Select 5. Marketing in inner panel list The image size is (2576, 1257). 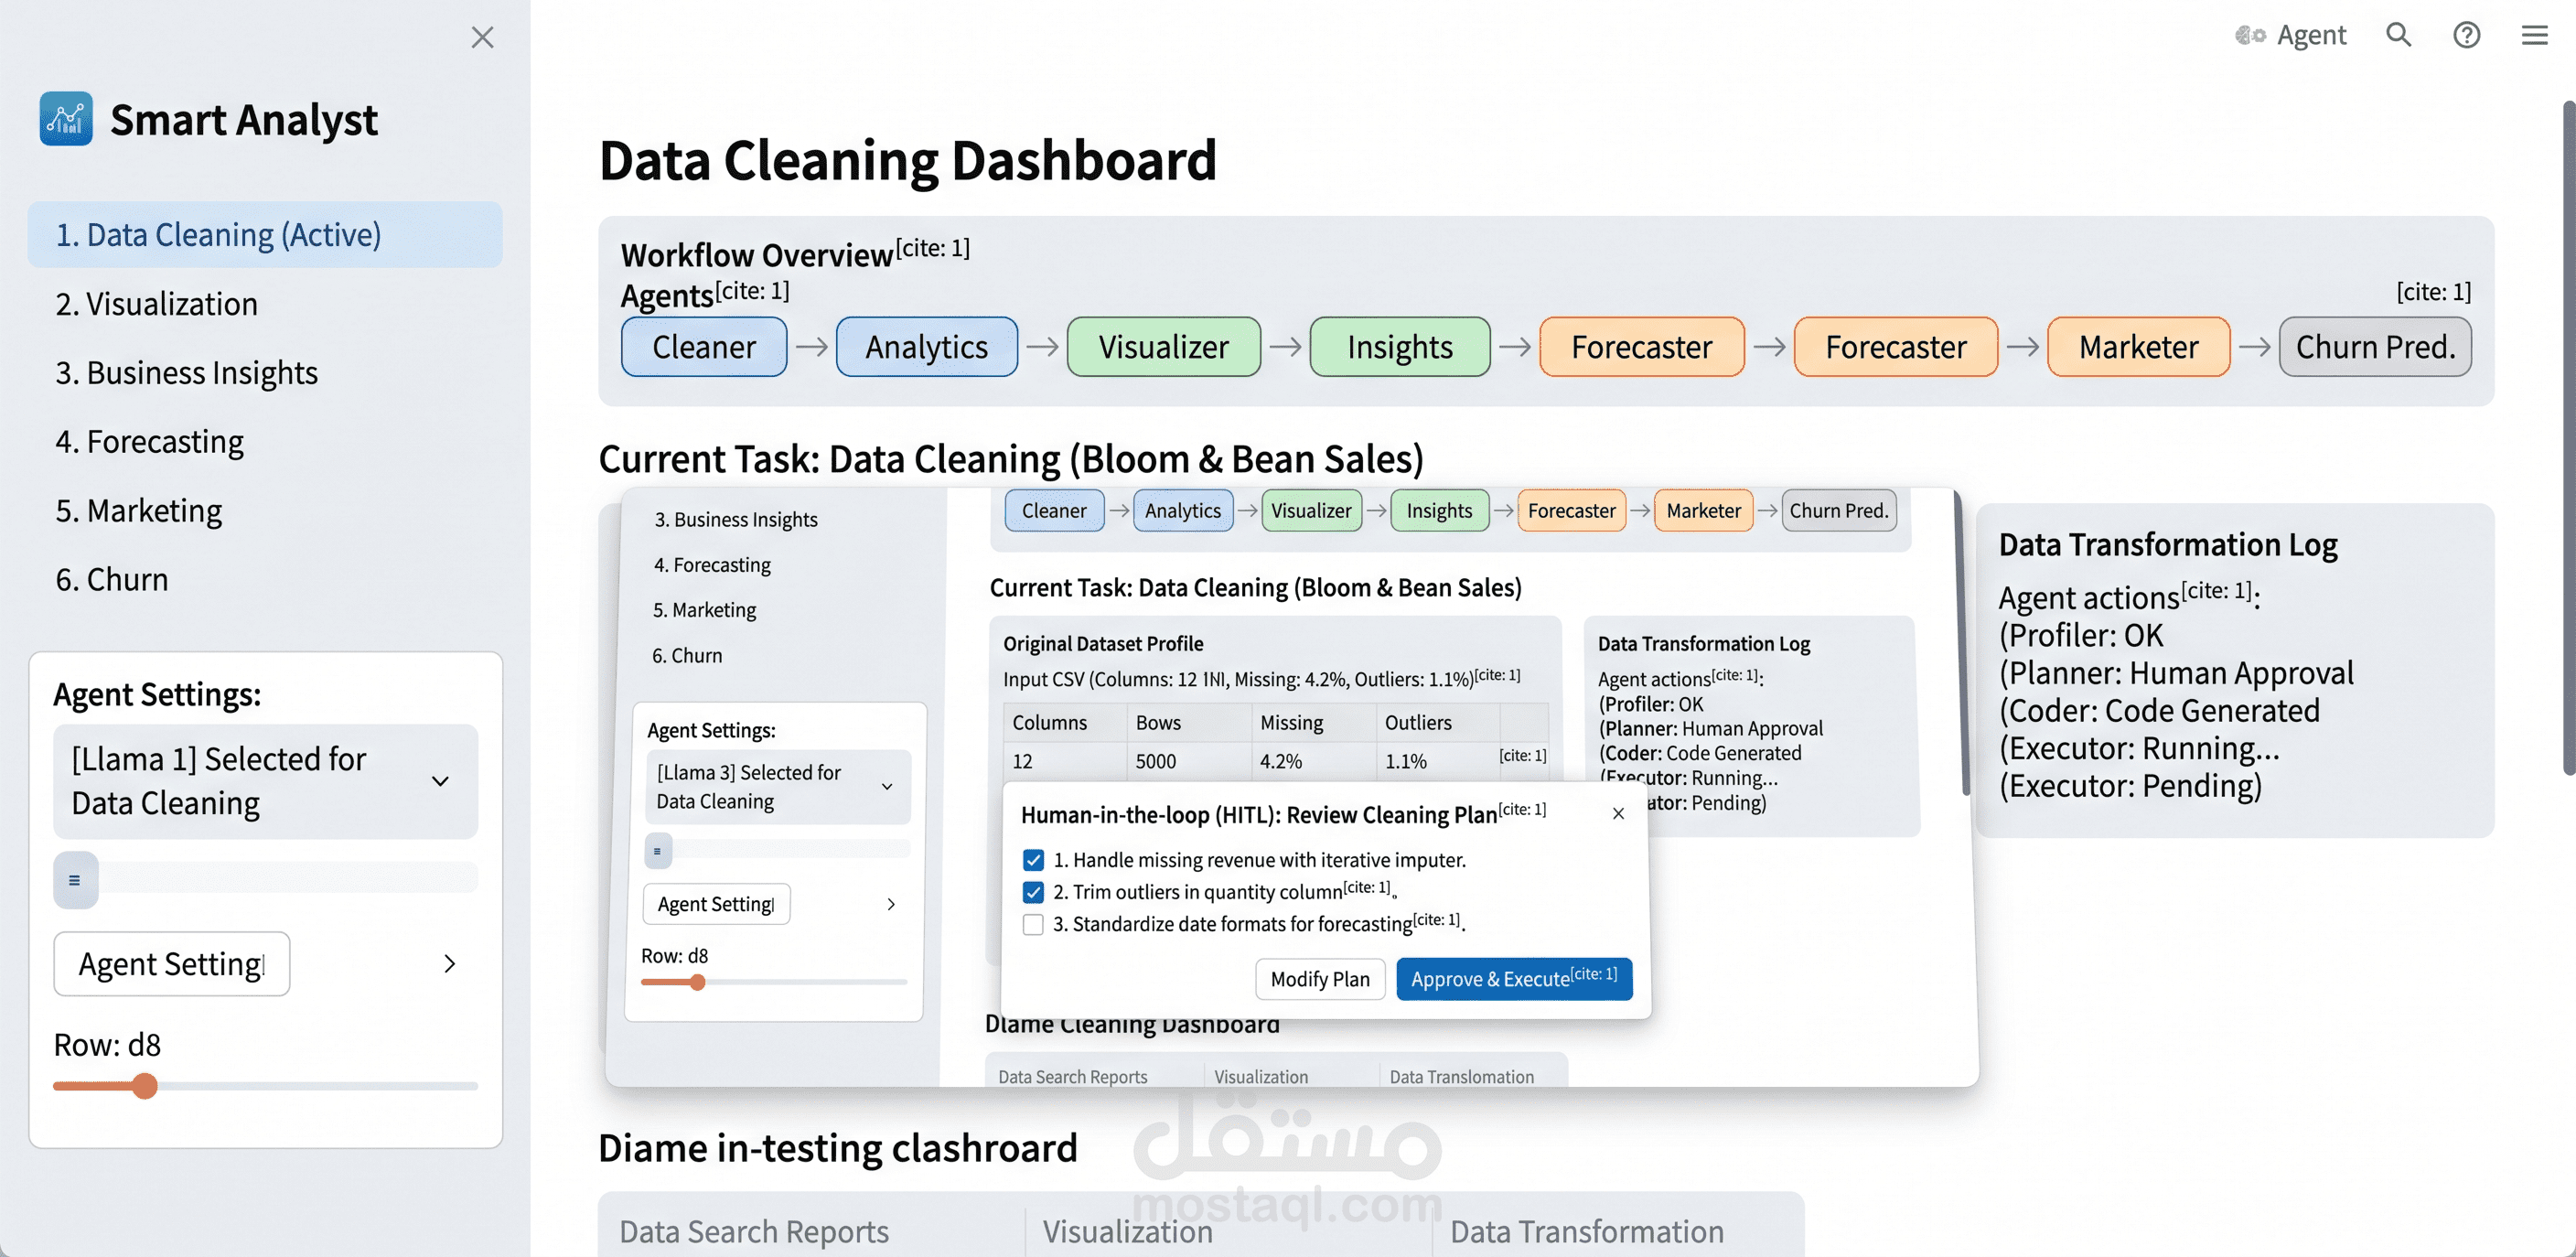click(x=705, y=610)
